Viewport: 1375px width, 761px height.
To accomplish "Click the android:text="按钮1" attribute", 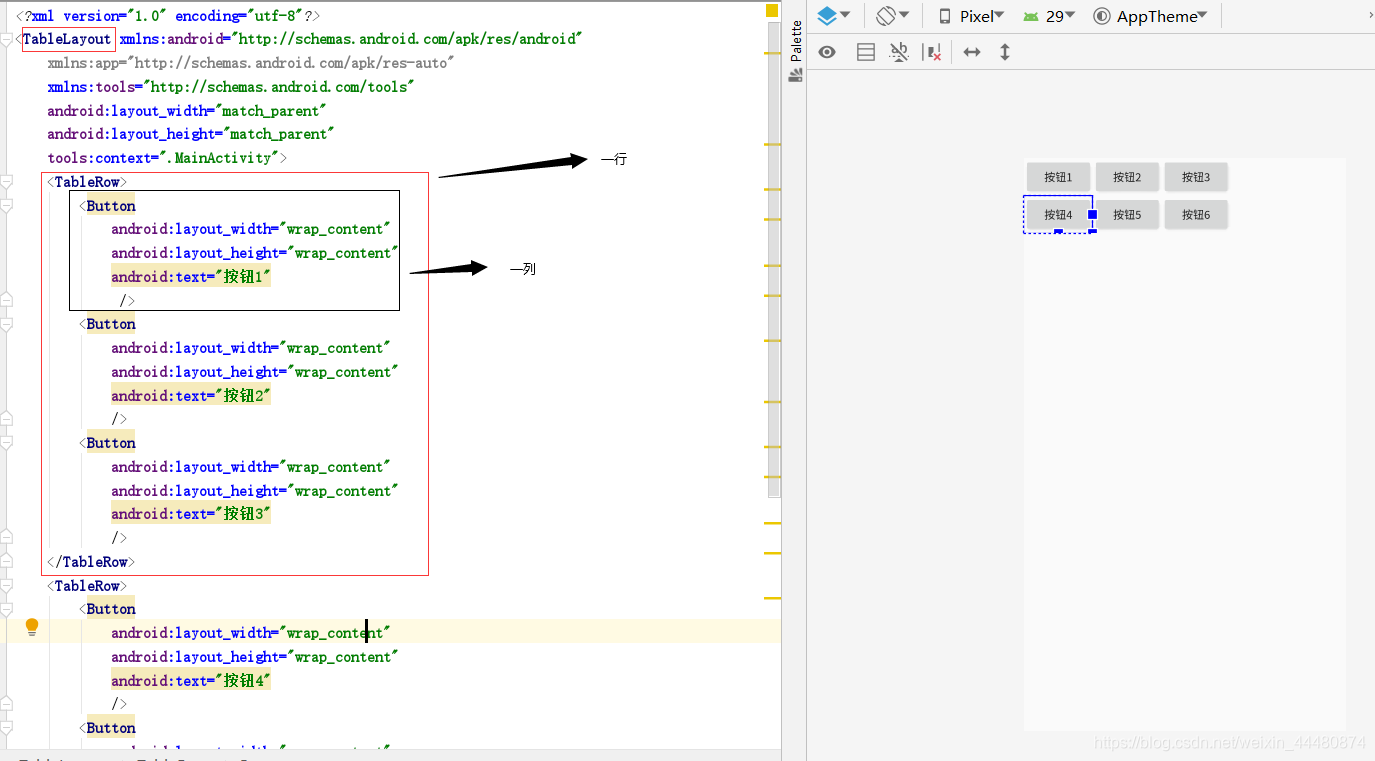I will 191,277.
